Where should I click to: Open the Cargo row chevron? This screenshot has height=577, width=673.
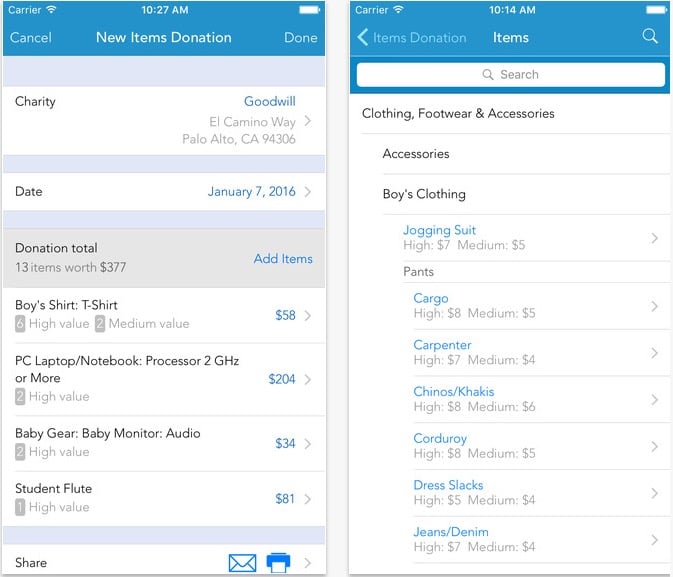tap(654, 306)
